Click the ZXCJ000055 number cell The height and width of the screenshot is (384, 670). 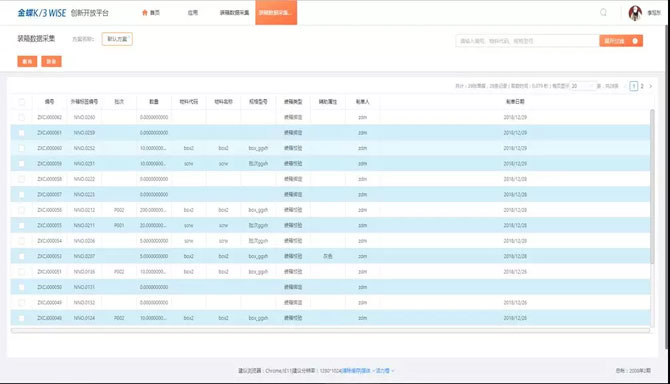[50, 226]
